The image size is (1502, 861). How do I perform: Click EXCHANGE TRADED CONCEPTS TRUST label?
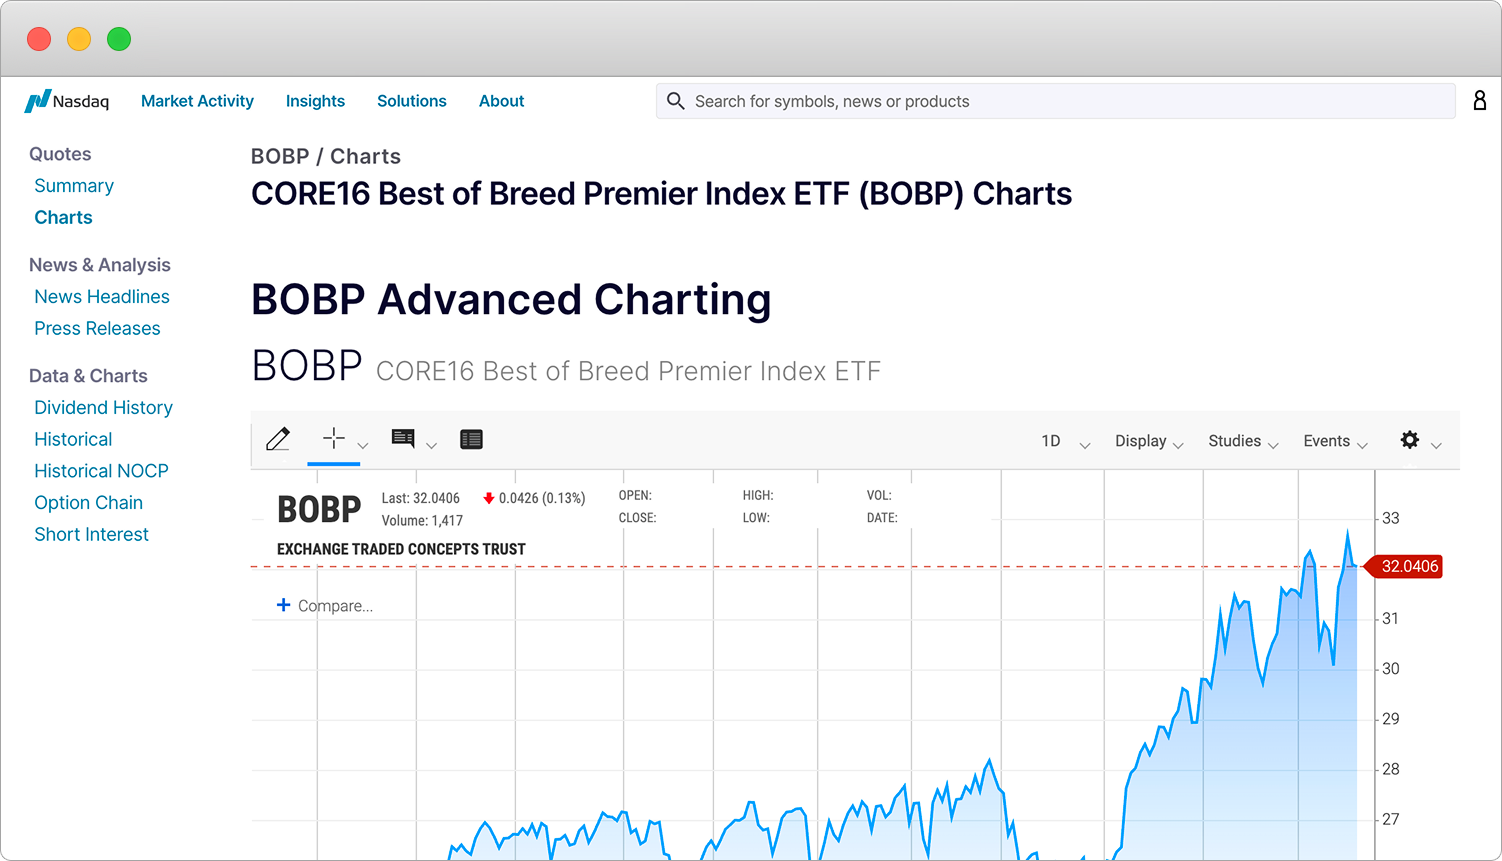pos(401,549)
